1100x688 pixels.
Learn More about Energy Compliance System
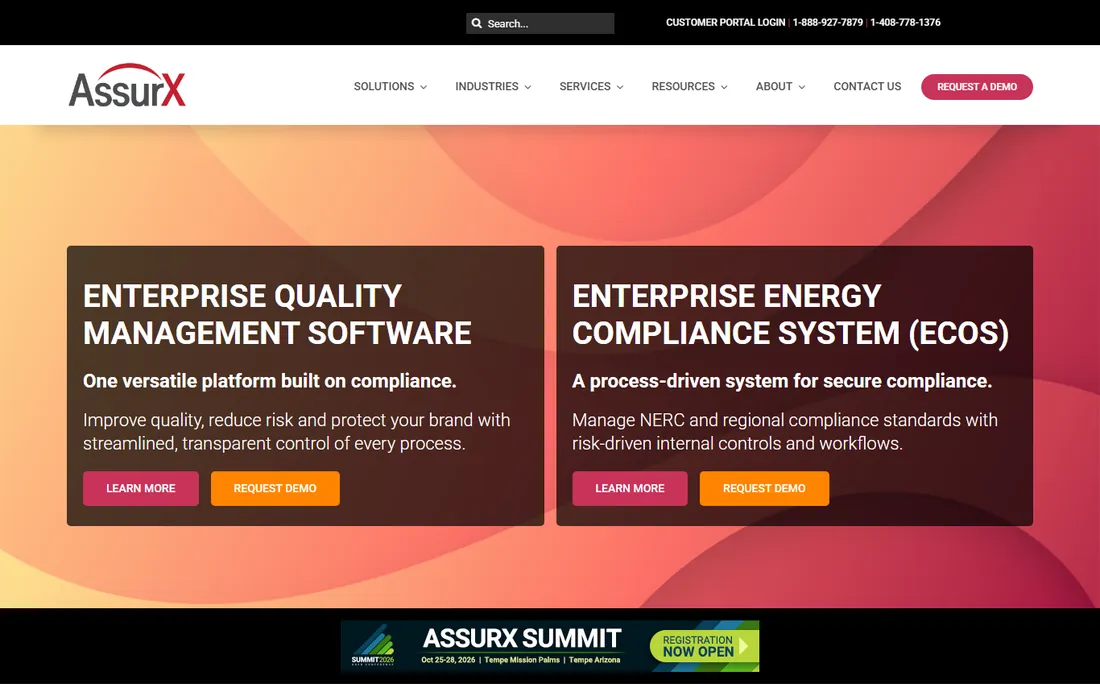click(630, 488)
